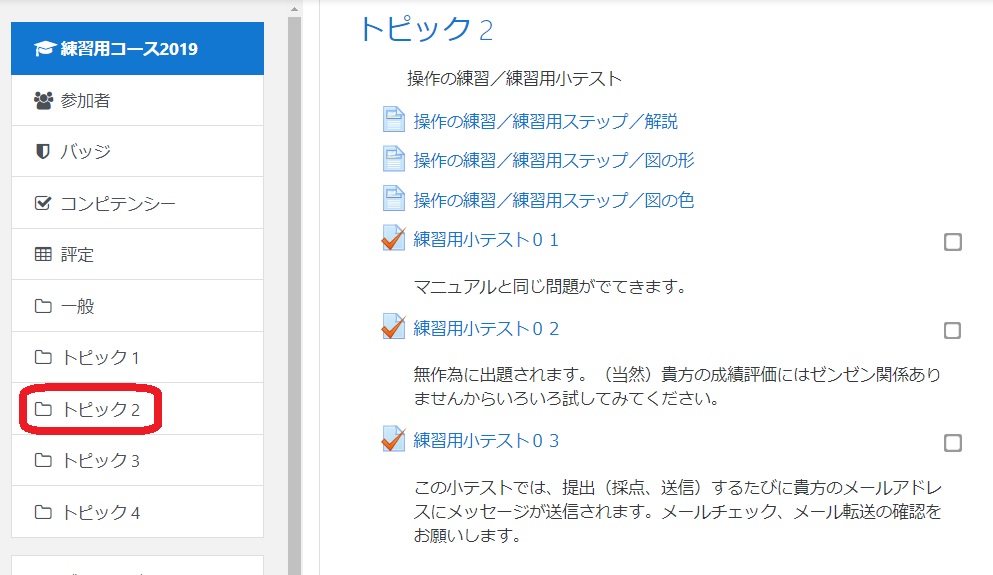Viewport: 993px width, 575px height.
Task: Click the sidebar scrollbar up arrow
Action: point(294,9)
